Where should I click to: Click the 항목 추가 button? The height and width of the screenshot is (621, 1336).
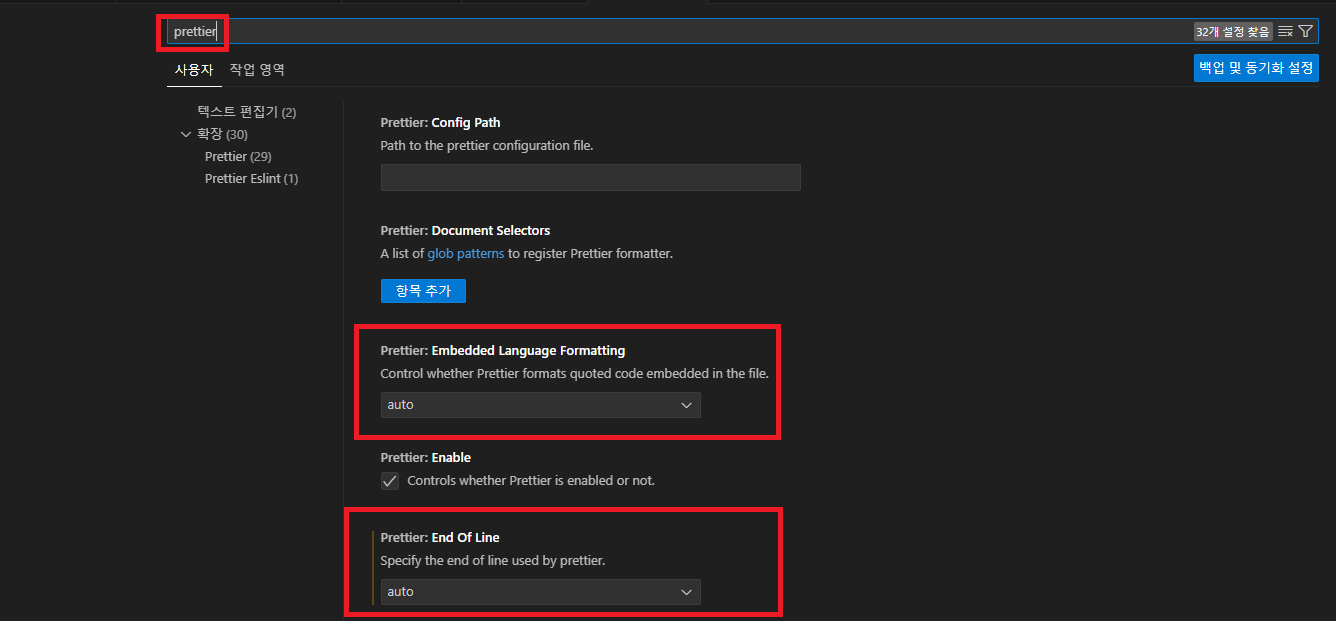pyautogui.click(x=423, y=291)
